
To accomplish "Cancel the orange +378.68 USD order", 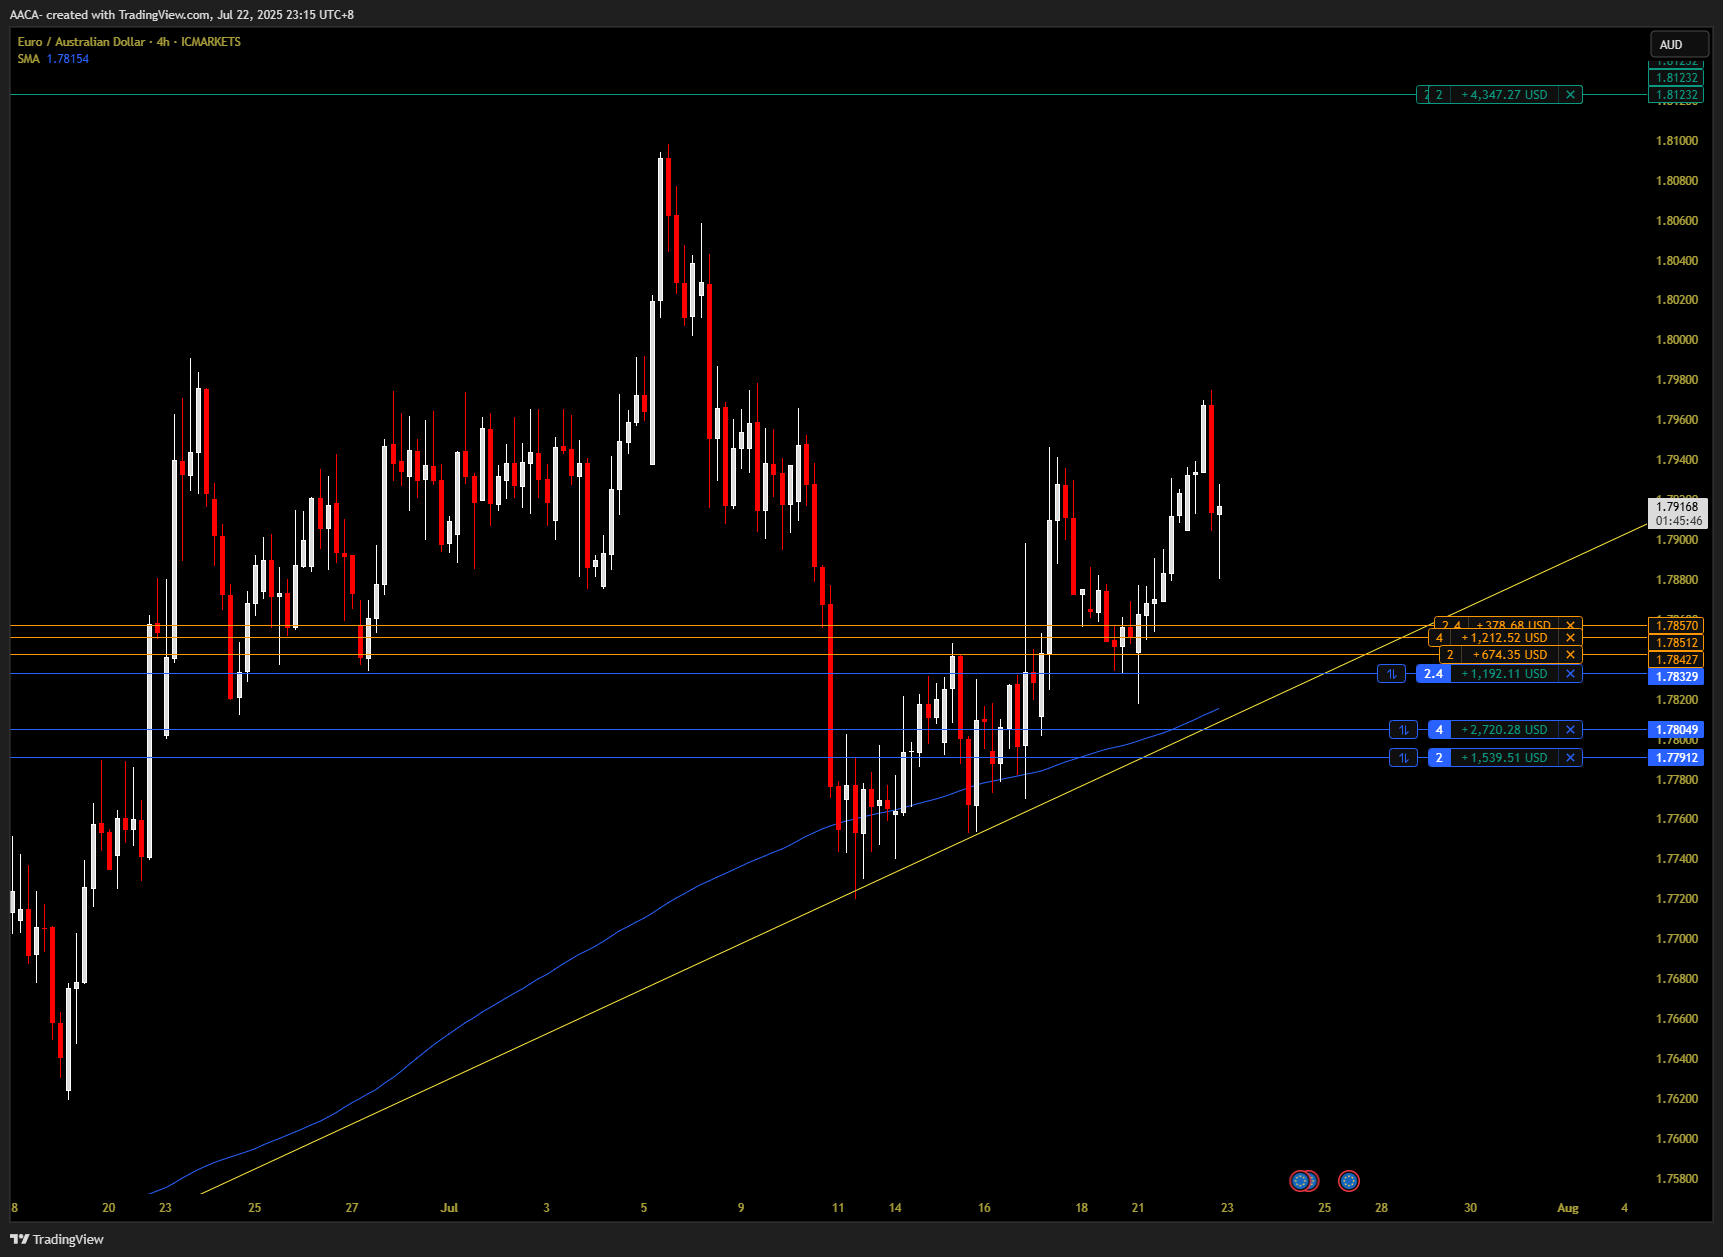I will (x=1570, y=625).
